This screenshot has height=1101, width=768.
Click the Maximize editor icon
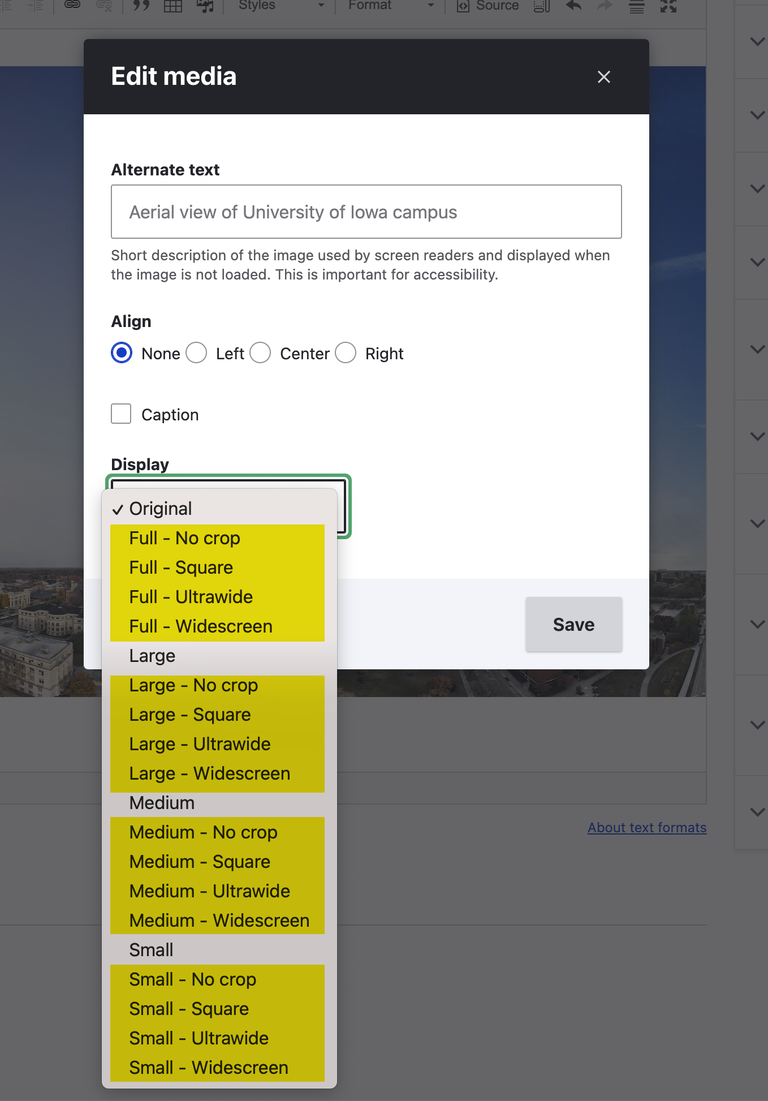[668, 6]
